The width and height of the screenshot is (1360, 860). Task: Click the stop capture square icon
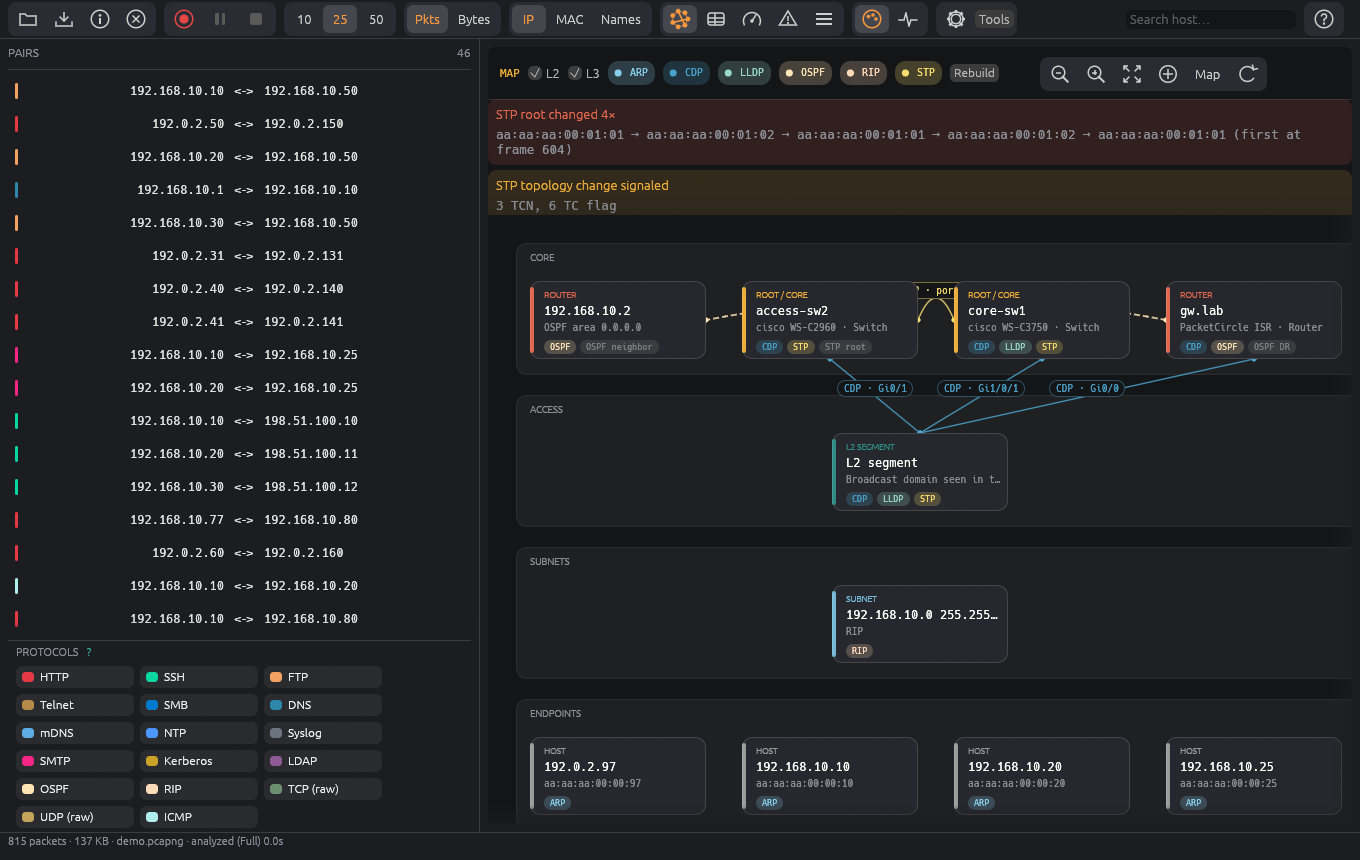click(256, 19)
